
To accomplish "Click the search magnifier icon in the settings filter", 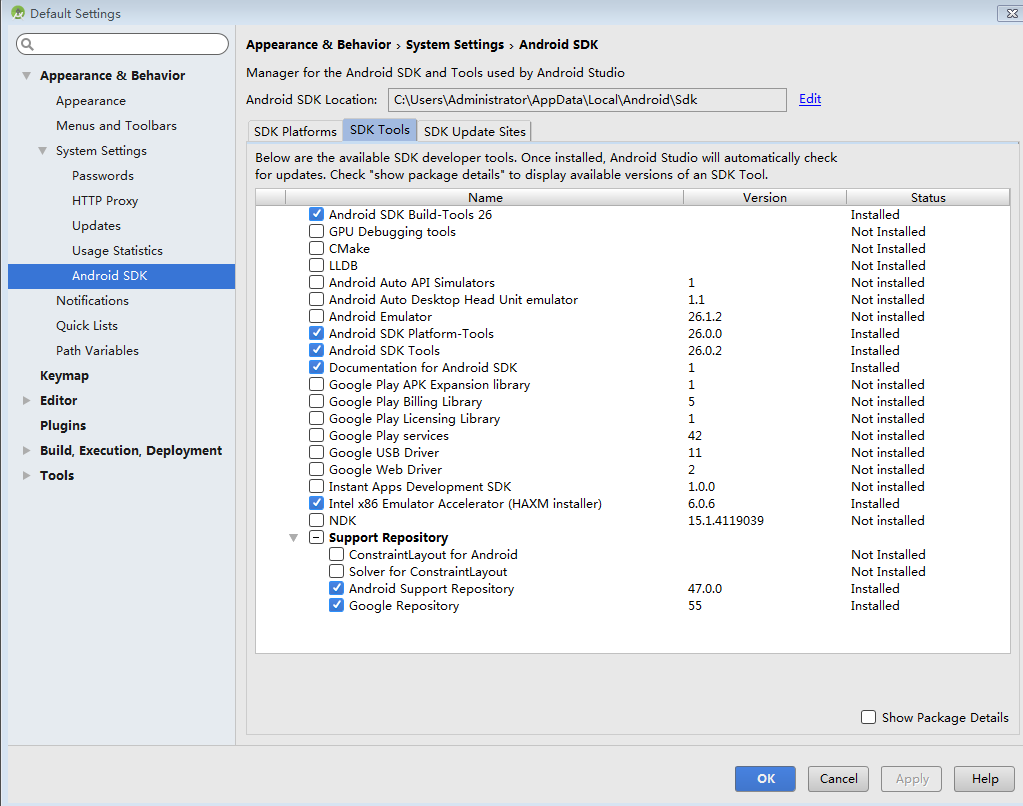I will 27,44.
